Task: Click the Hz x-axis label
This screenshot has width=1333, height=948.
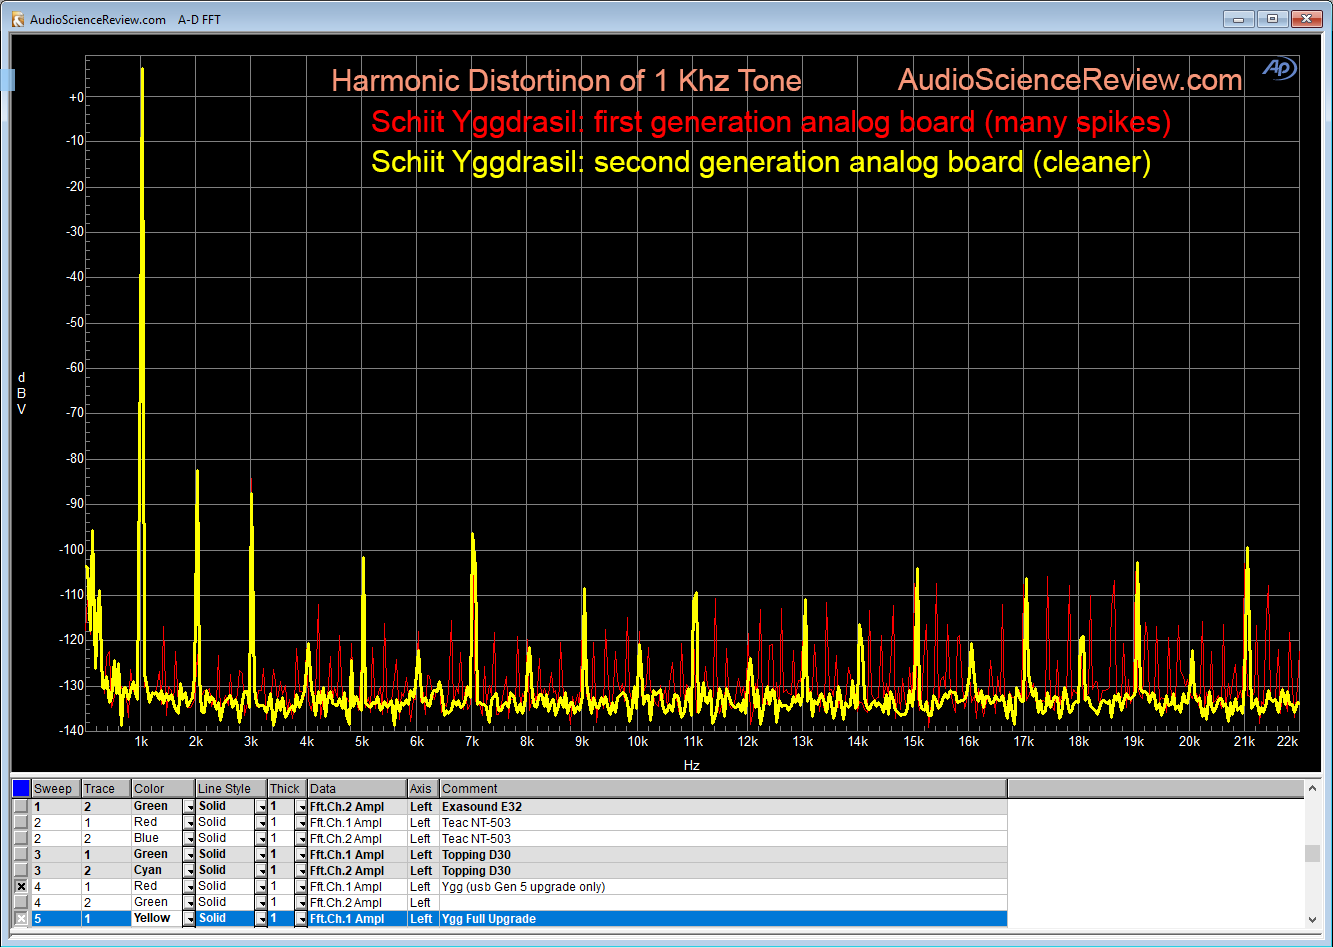Action: point(692,764)
